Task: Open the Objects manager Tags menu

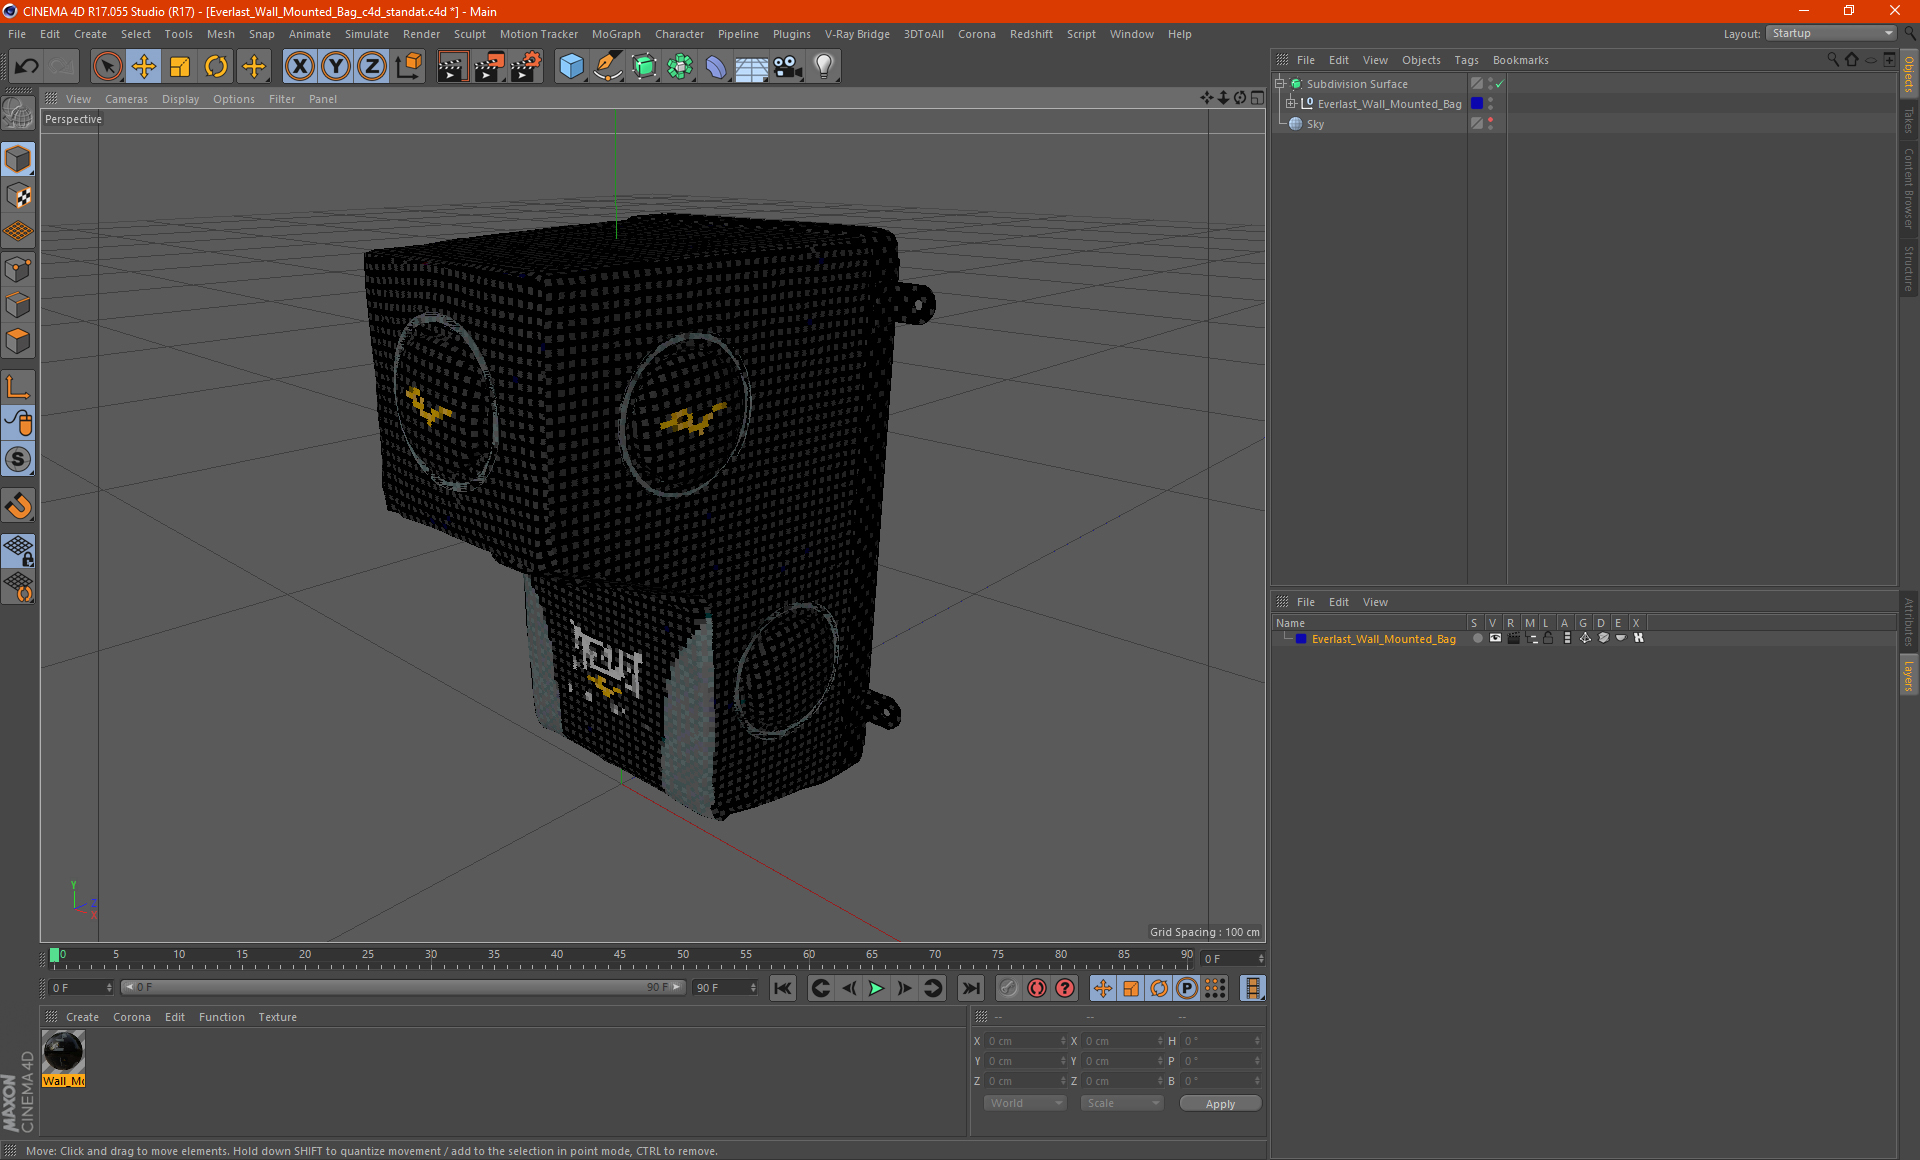Action: point(1466,60)
